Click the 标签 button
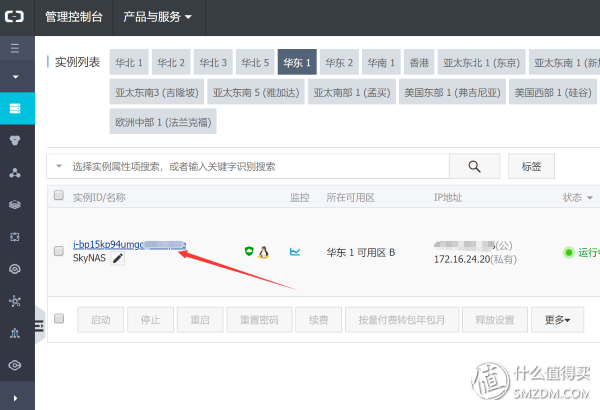Image resolution: width=600 pixels, height=410 pixels. coord(532,166)
